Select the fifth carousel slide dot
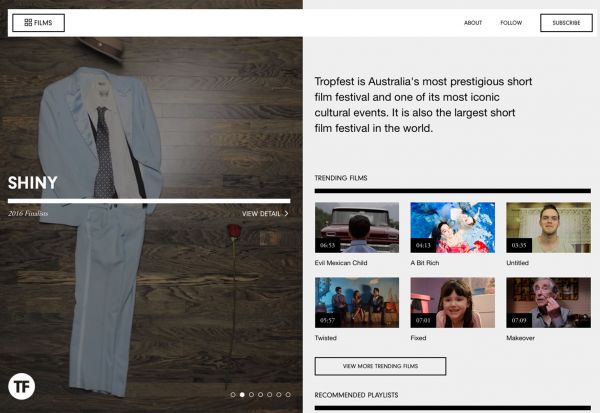 [x=270, y=395]
